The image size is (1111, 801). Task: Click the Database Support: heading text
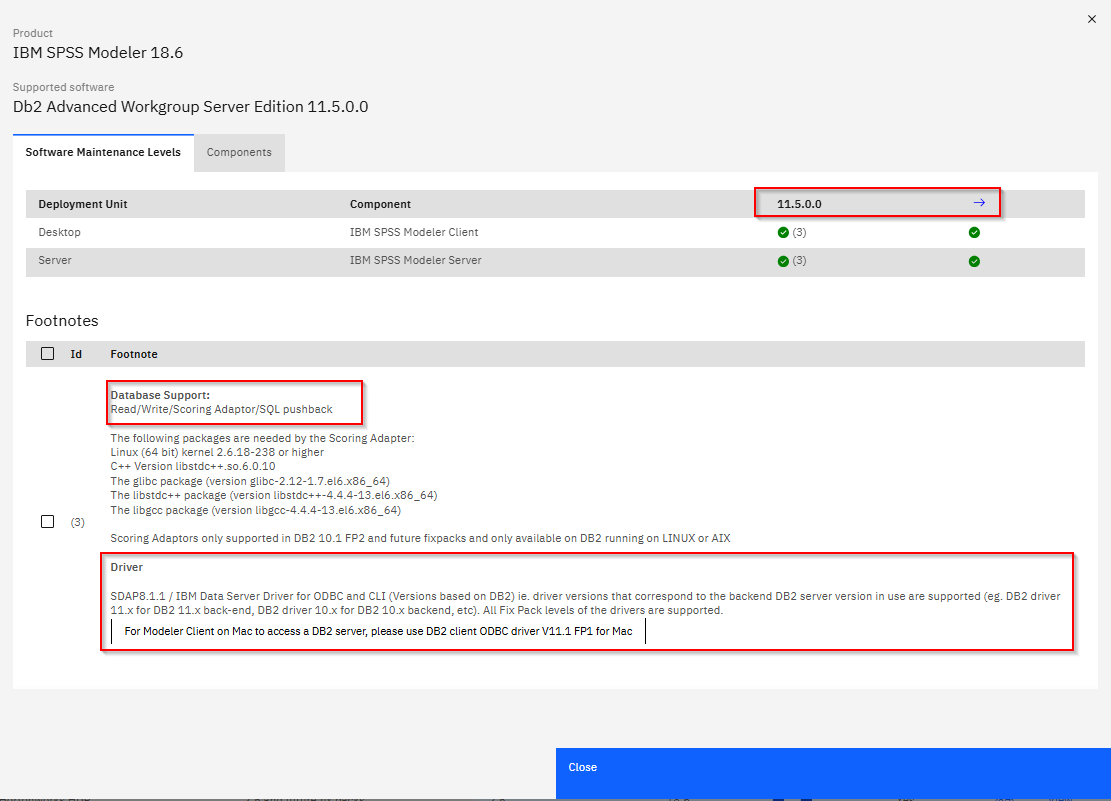160,395
